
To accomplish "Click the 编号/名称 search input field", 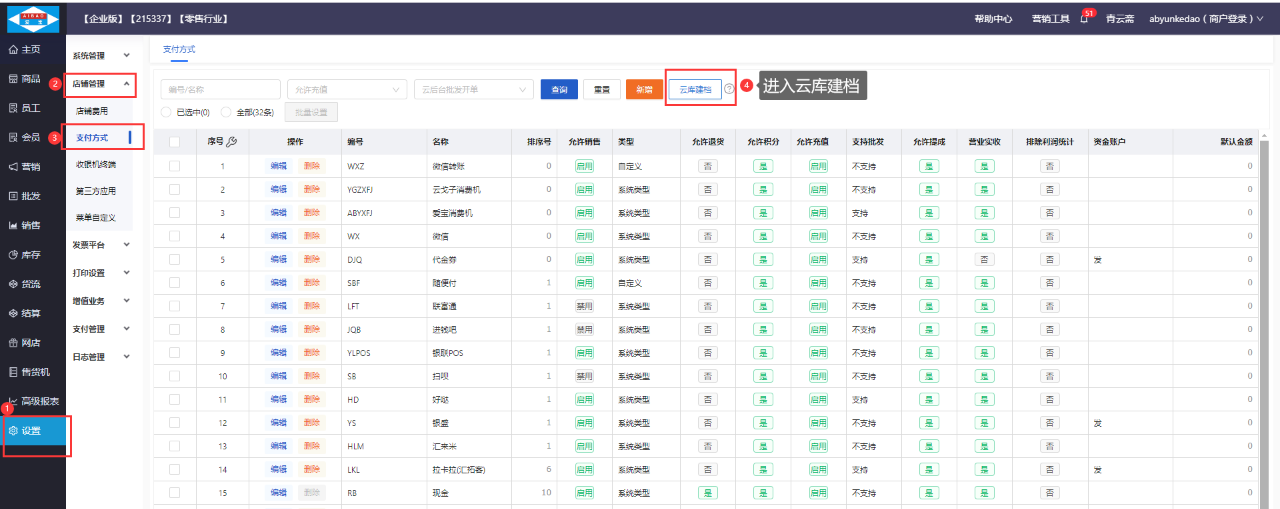I will 220,89.
